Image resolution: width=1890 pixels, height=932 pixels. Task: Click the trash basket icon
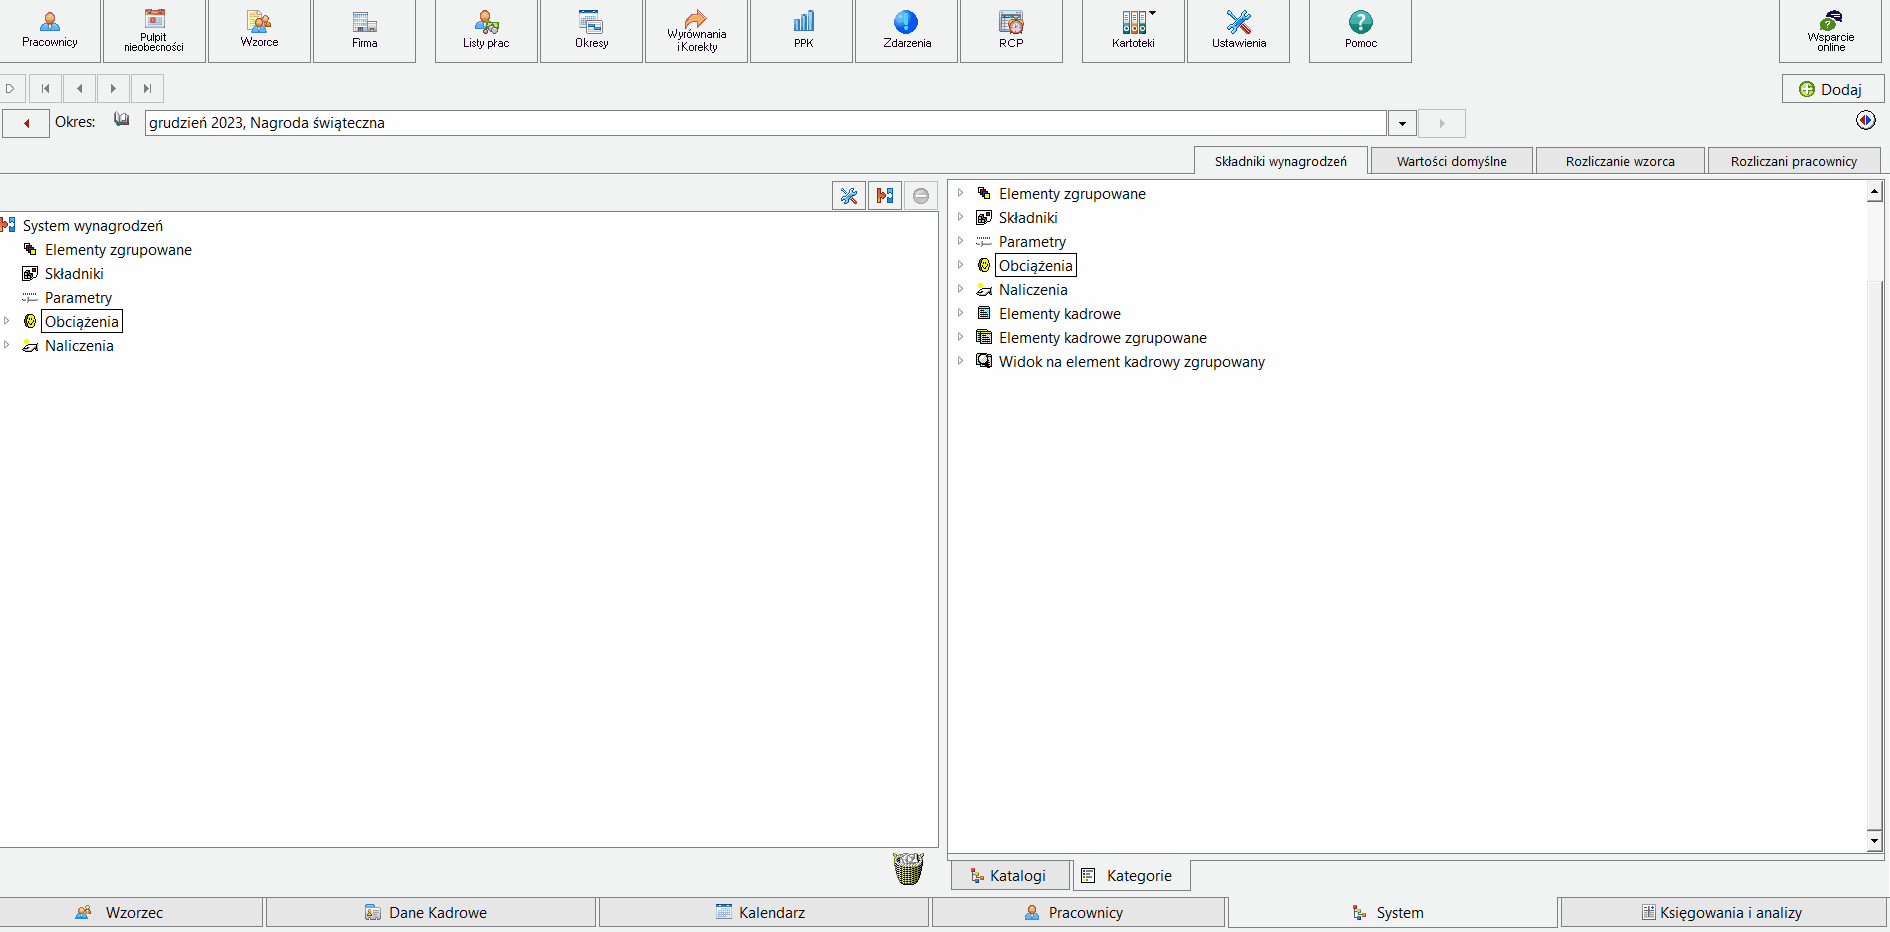coord(908,868)
